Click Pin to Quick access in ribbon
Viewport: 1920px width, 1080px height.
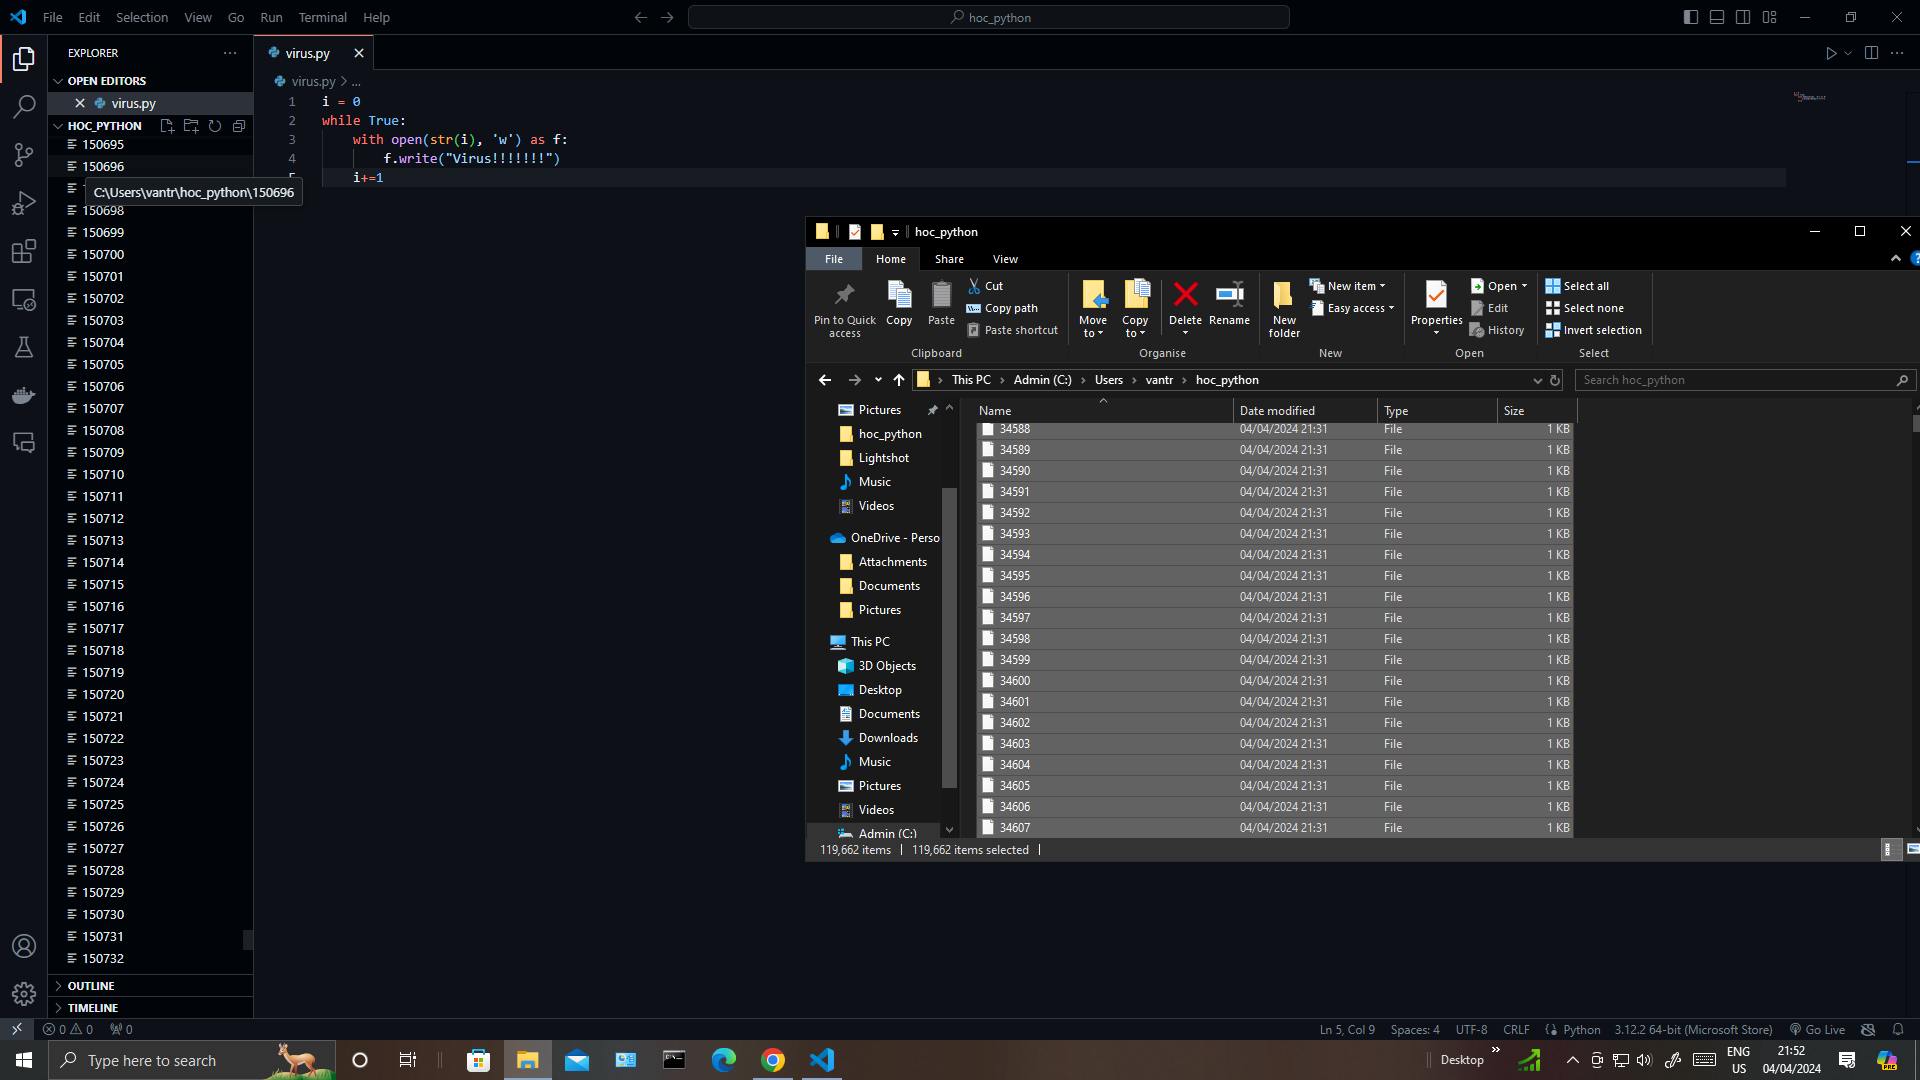click(844, 309)
